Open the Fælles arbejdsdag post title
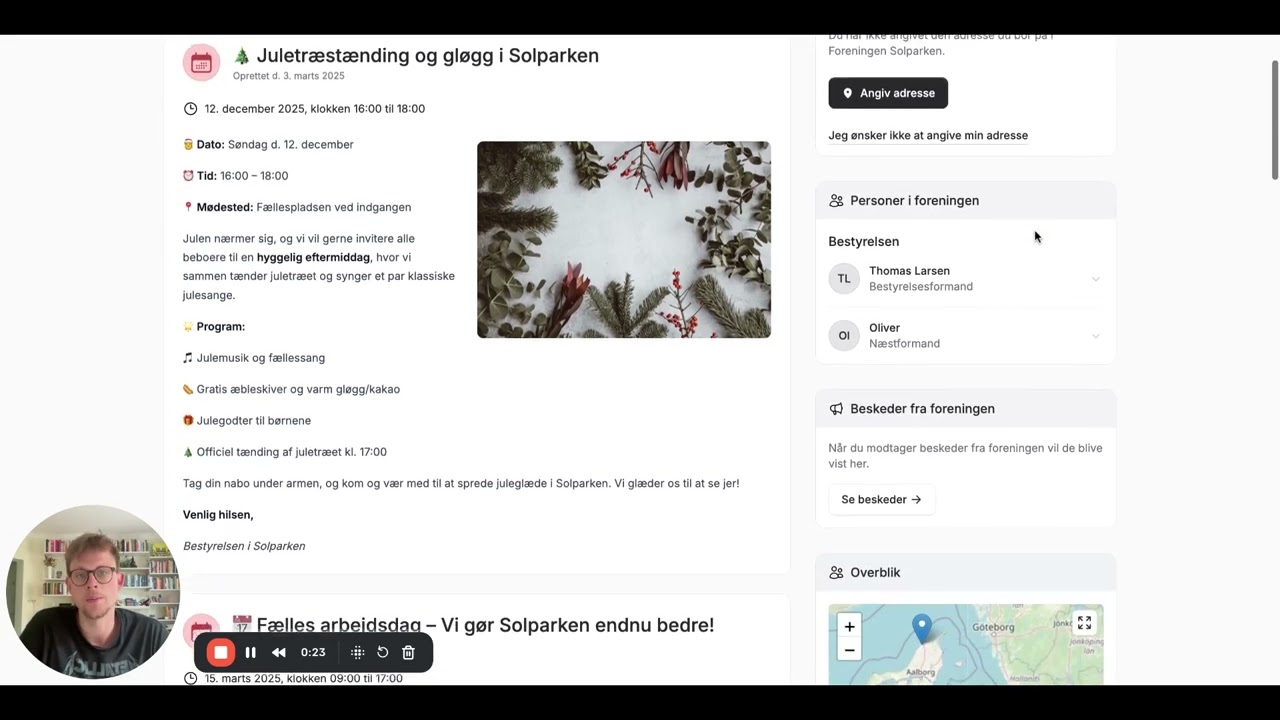Image resolution: width=1280 pixels, height=720 pixels. coord(473,626)
